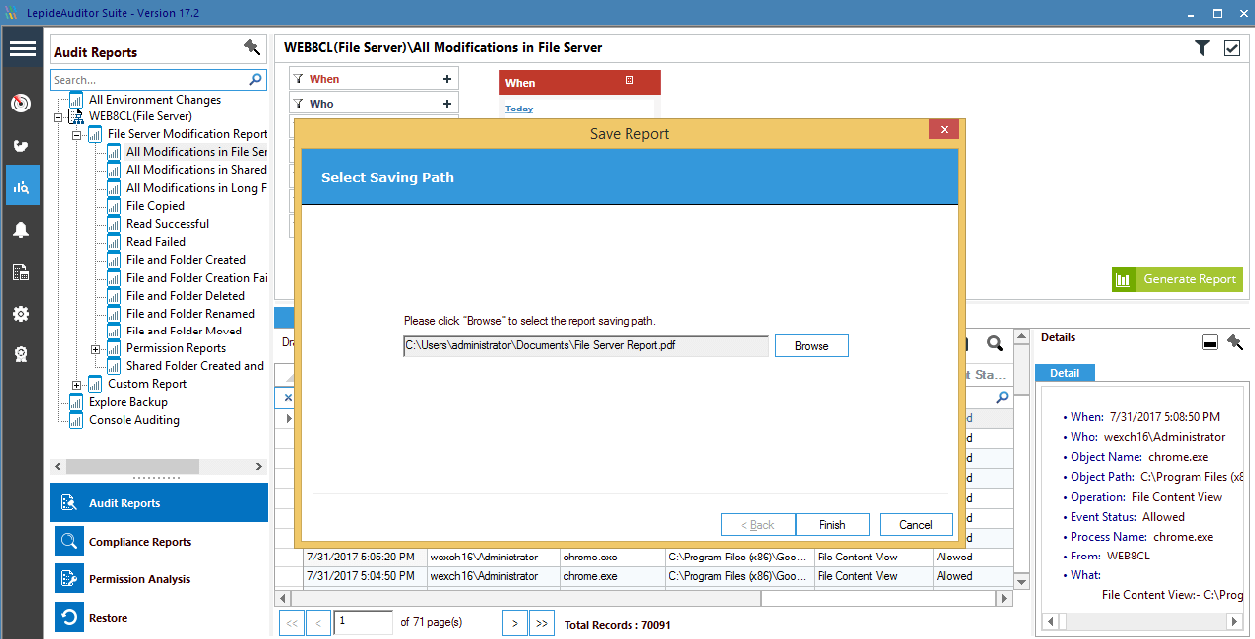
Task: Click the filter funnel icon at top right
Action: click(1203, 47)
